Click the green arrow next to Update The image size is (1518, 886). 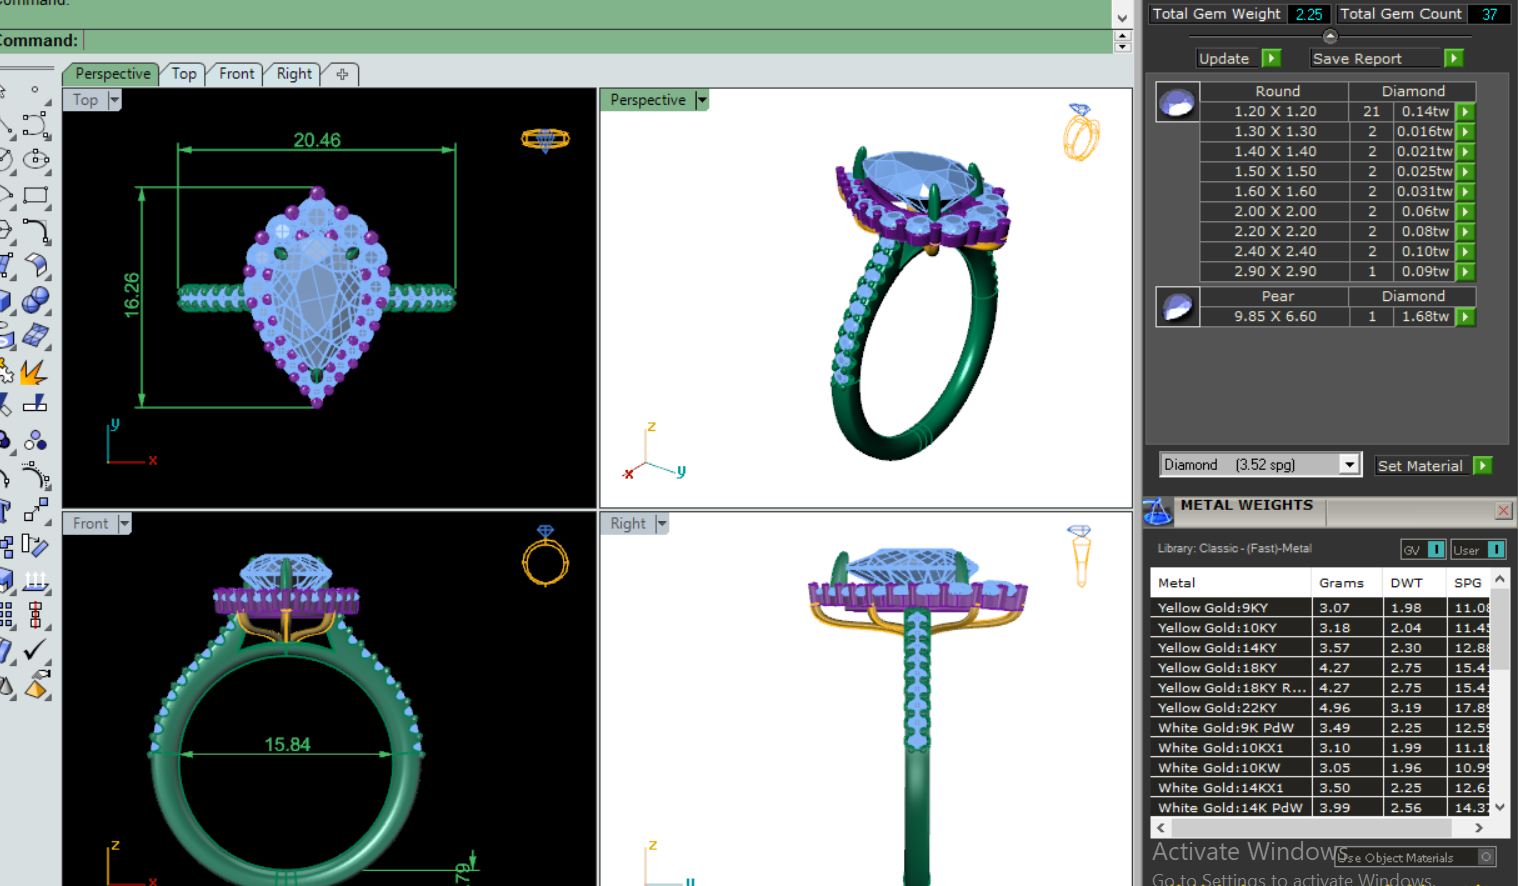(x=1271, y=59)
